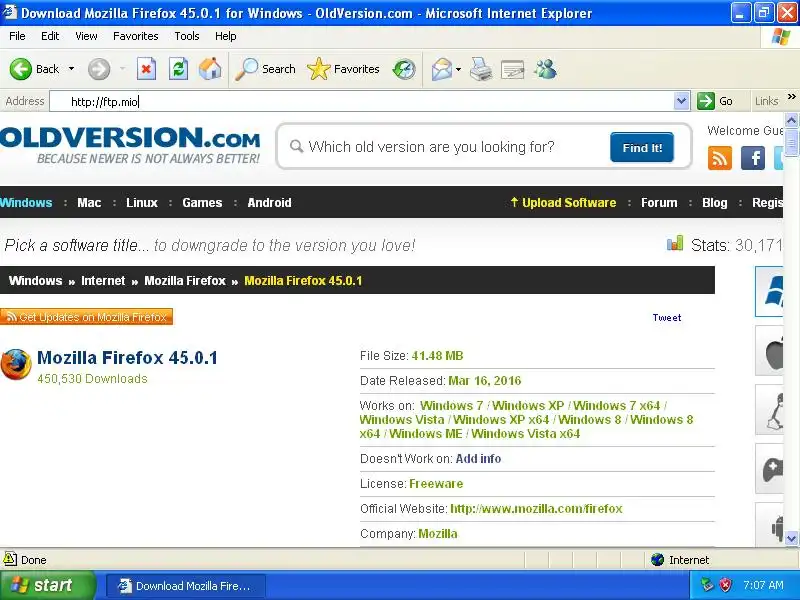Click the Windows start button
800x600 pixels.
47,585
